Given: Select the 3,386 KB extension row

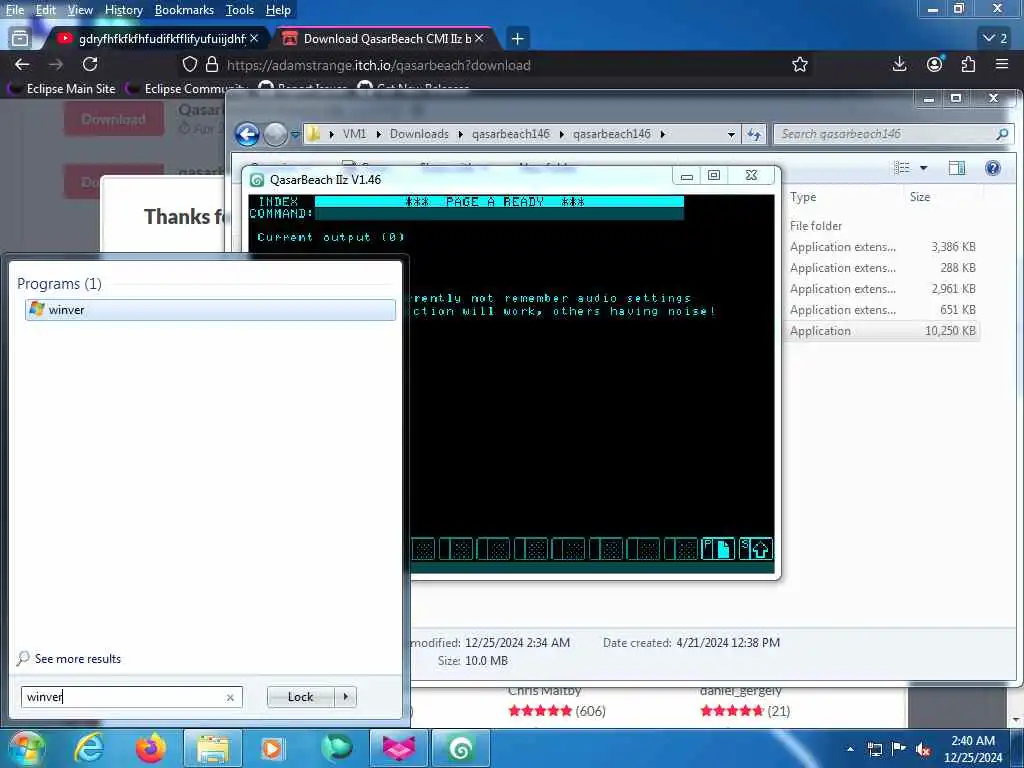Looking at the screenshot, I should (x=882, y=247).
